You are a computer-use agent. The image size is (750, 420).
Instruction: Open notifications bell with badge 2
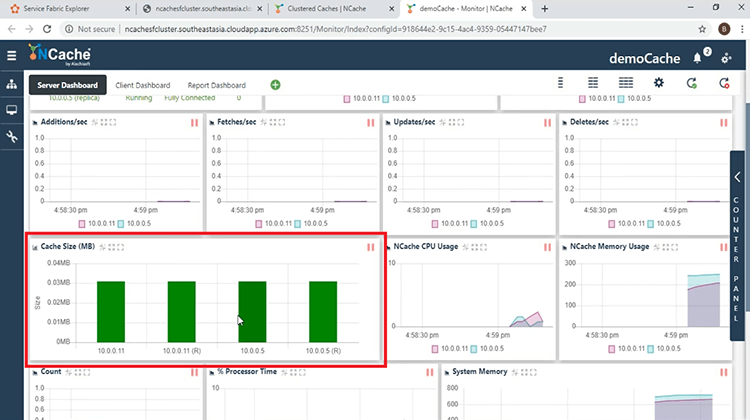click(x=697, y=58)
